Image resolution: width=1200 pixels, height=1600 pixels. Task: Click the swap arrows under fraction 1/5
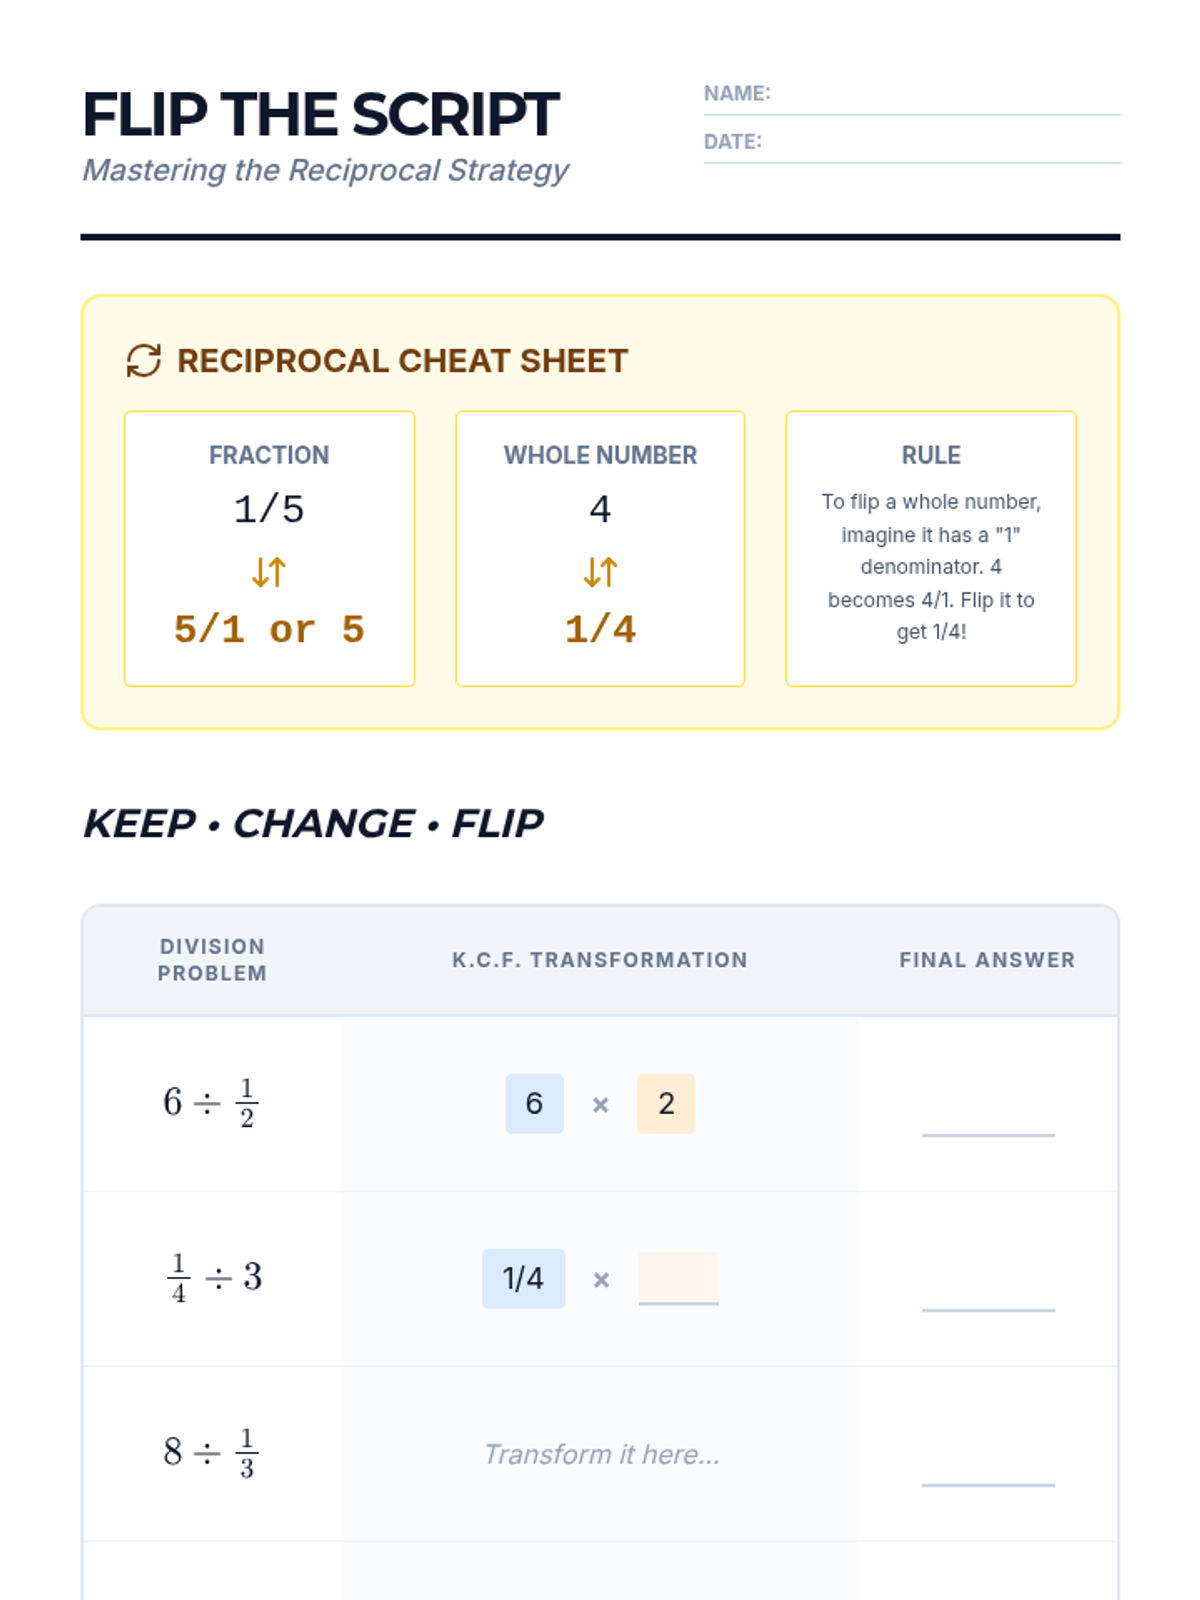pos(269,572)
